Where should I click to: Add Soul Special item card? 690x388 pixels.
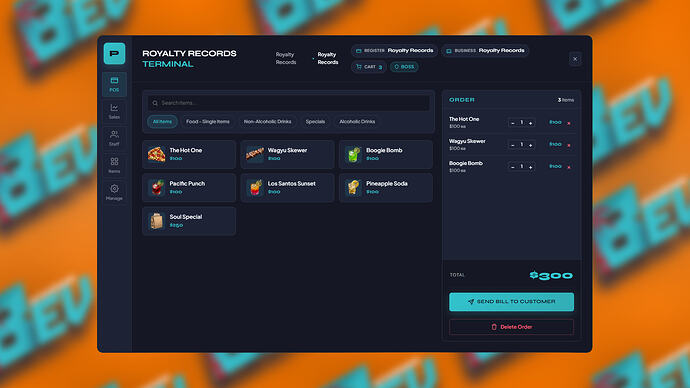pos(189,221)
